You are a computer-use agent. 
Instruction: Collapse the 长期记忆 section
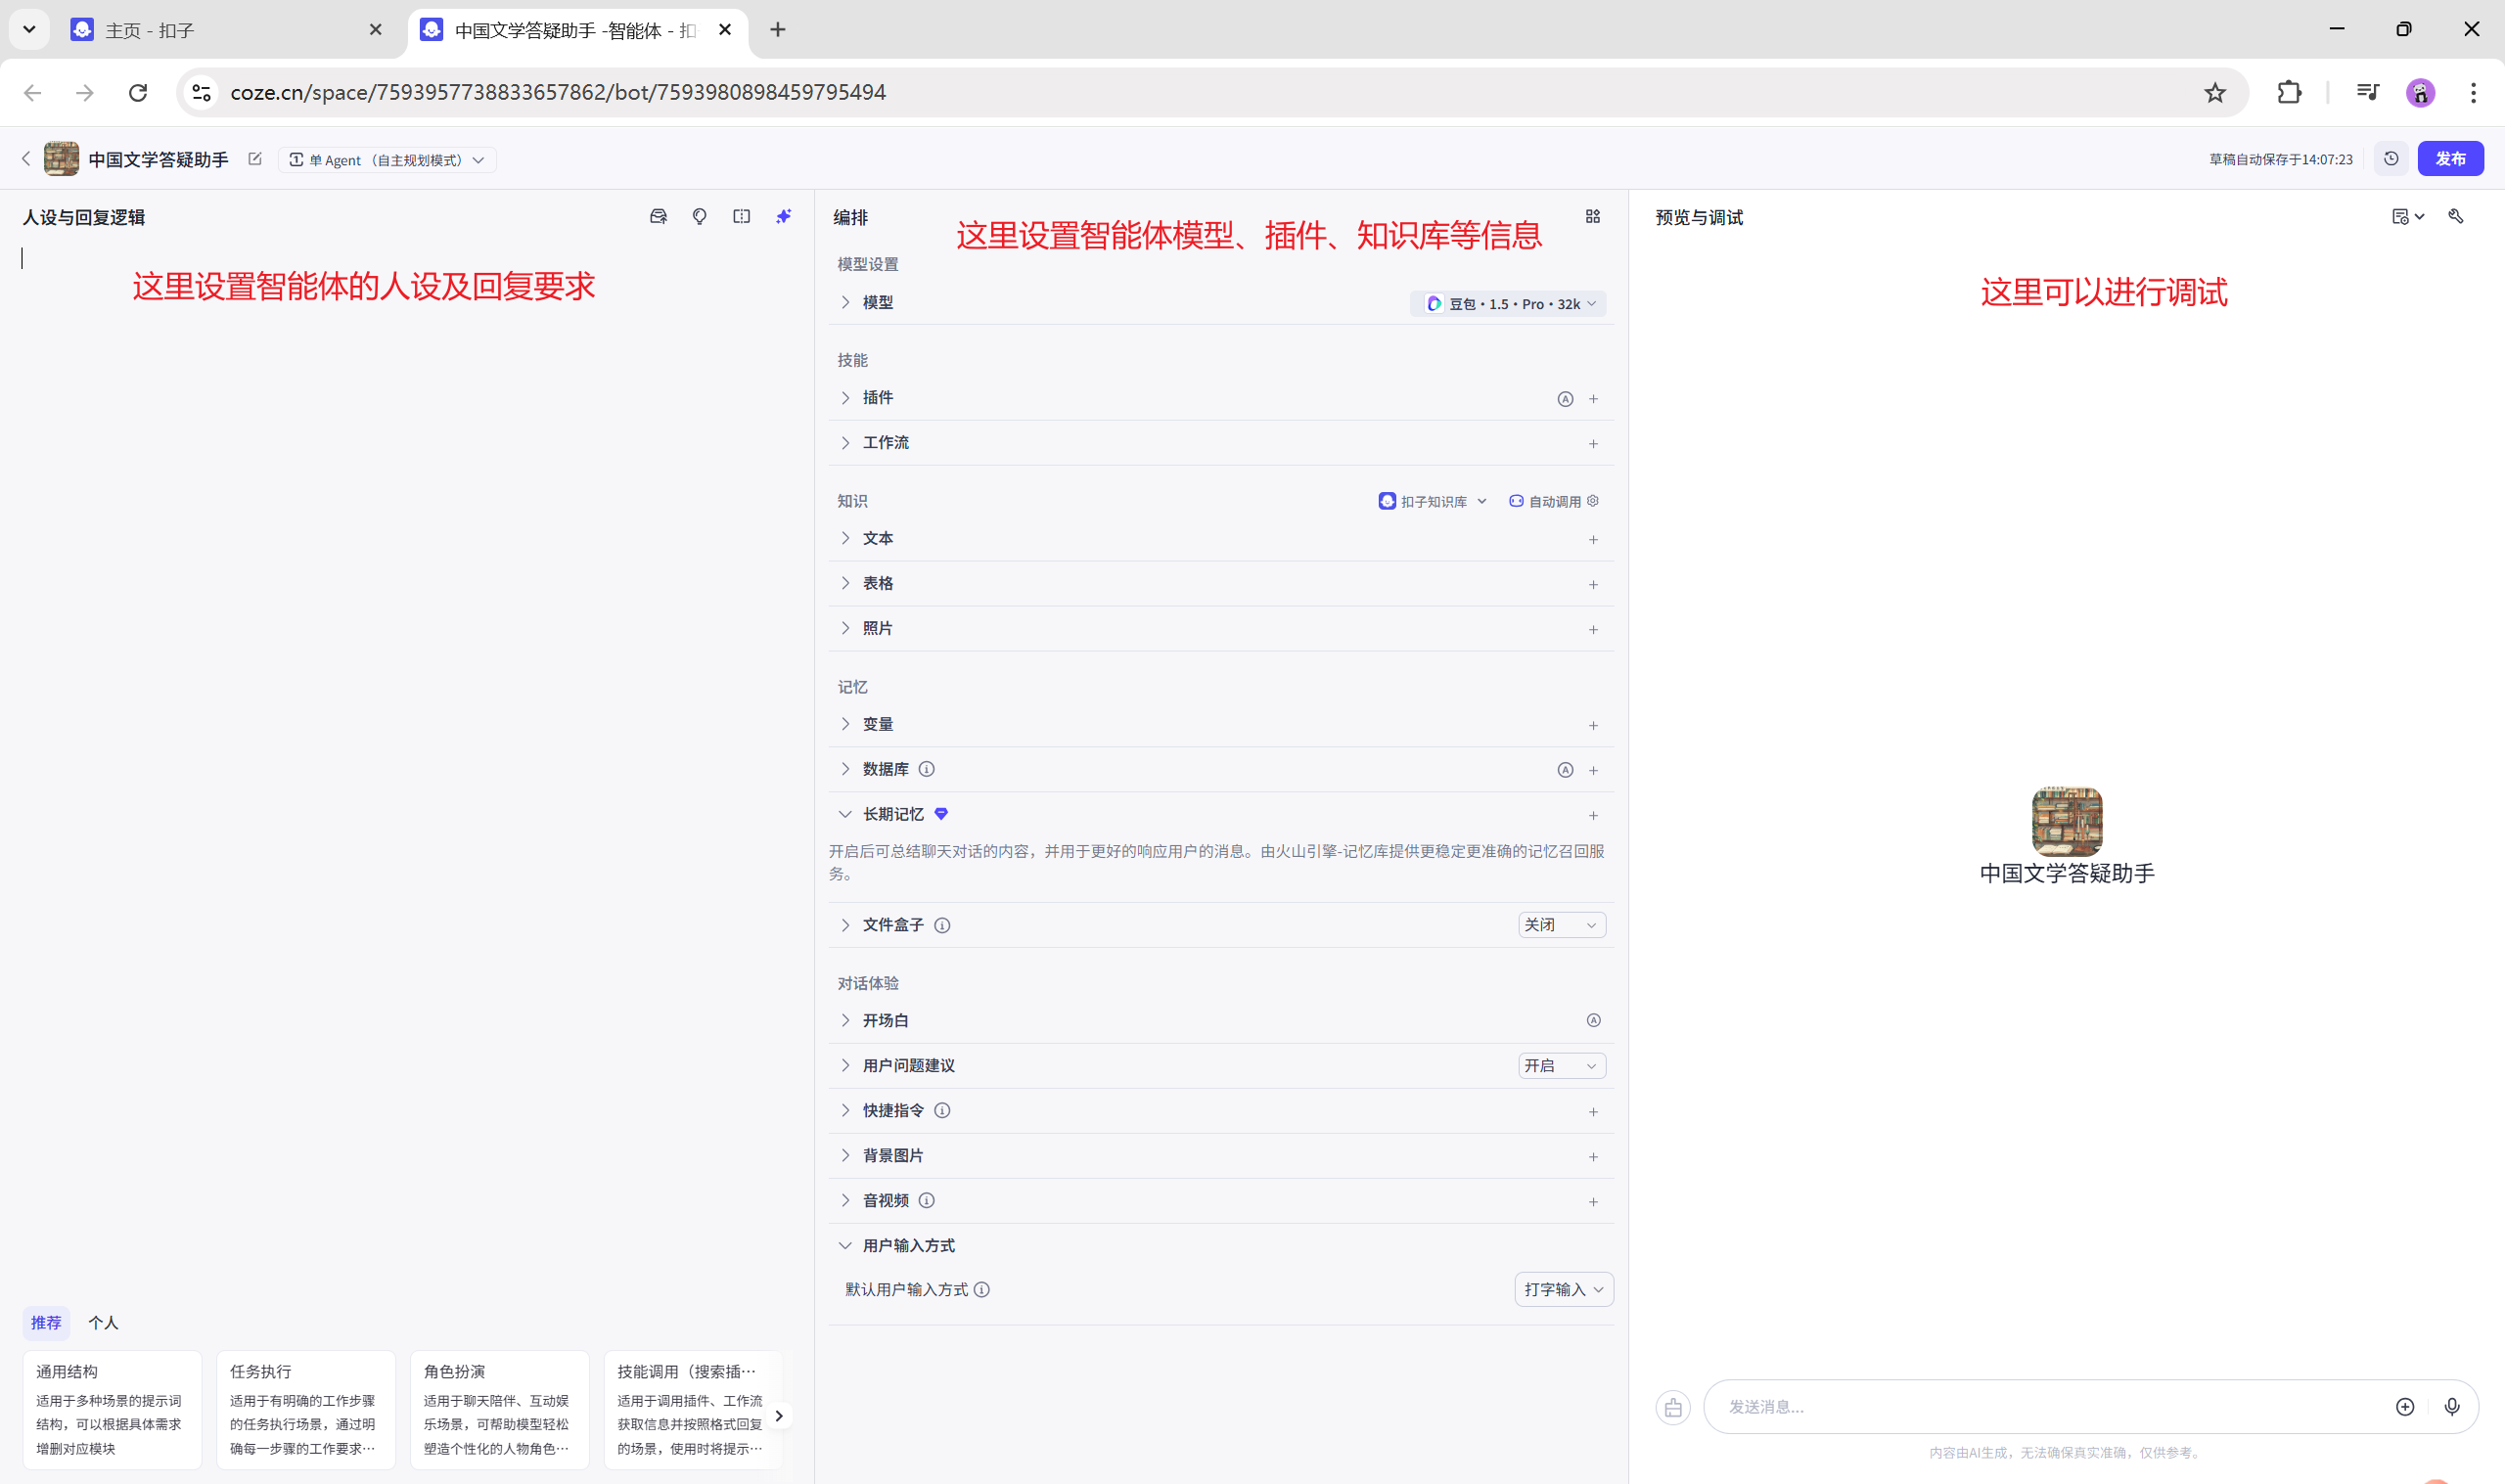(845, 815)
